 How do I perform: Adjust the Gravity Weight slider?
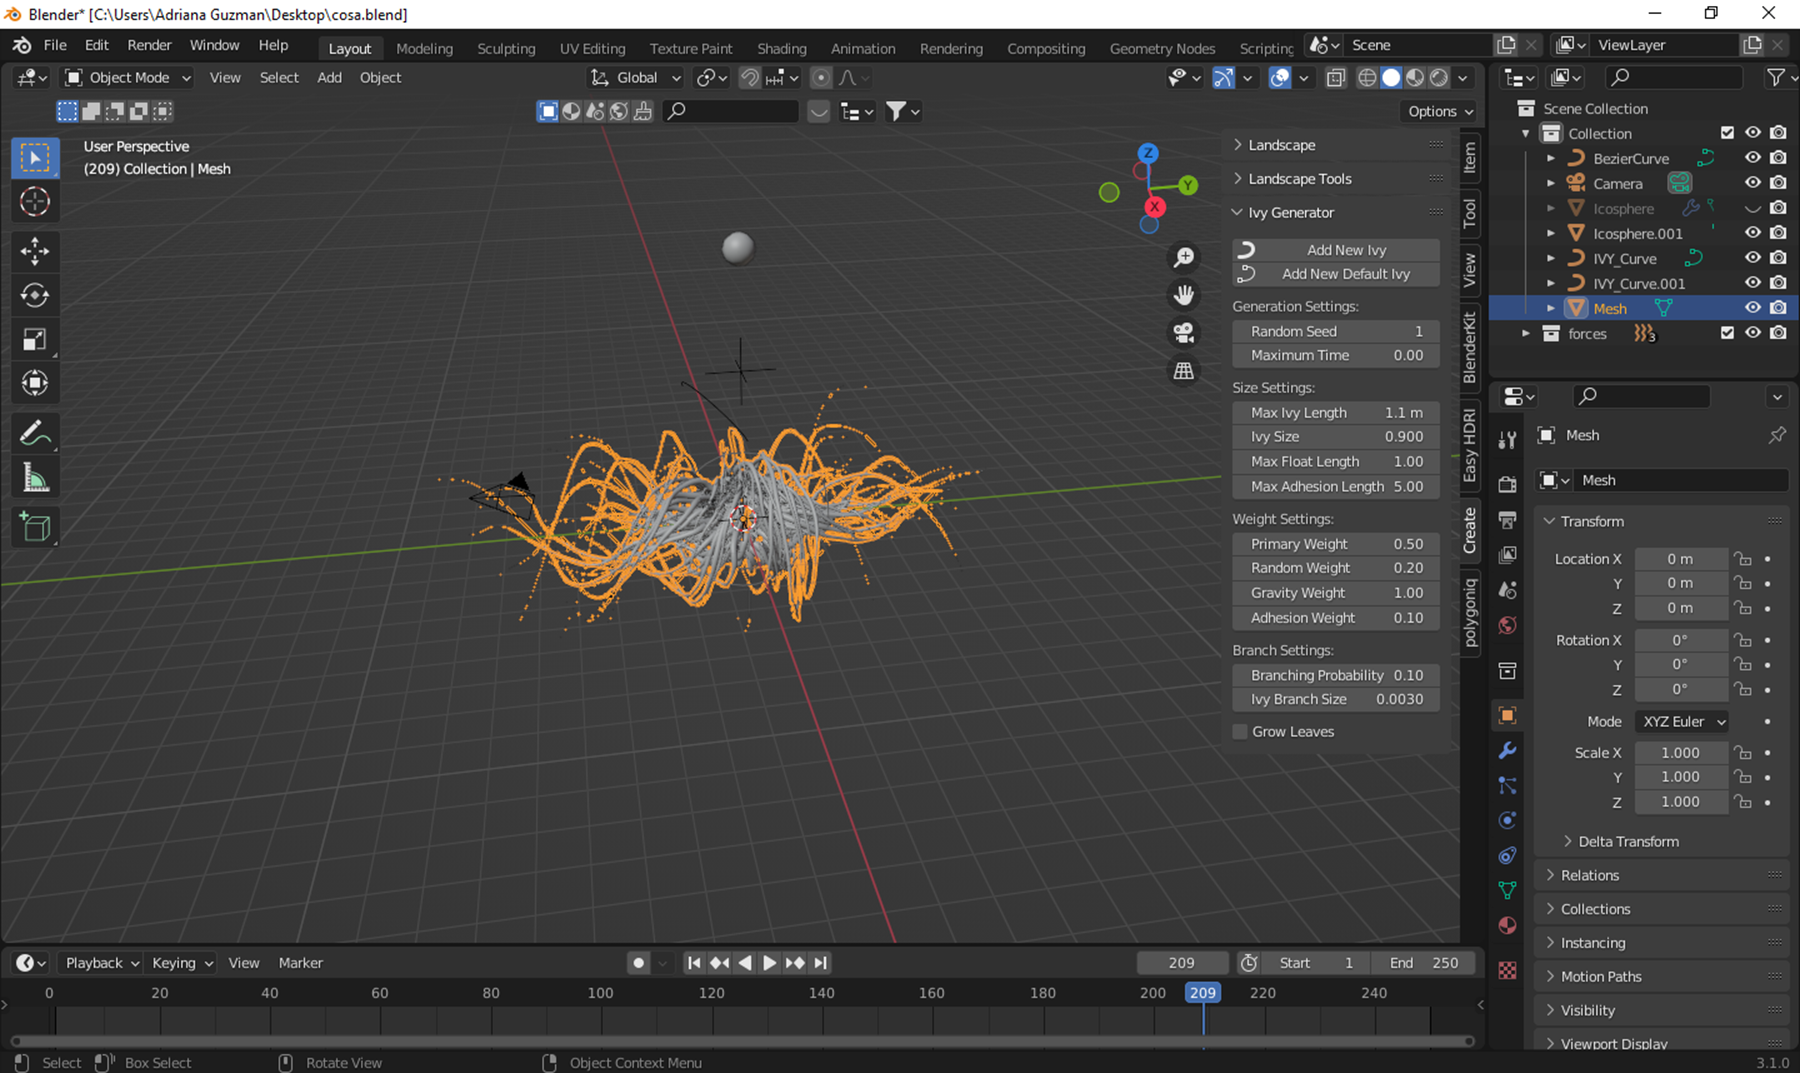pyautogui.click(x=1336, y=593)
